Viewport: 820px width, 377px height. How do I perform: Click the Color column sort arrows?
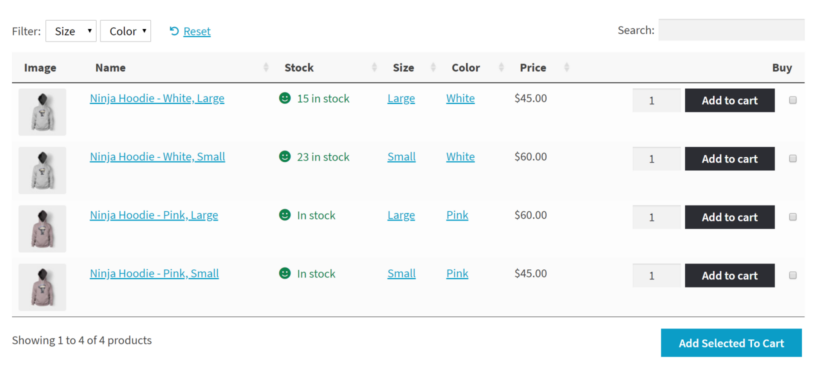(x=502, y=67)
